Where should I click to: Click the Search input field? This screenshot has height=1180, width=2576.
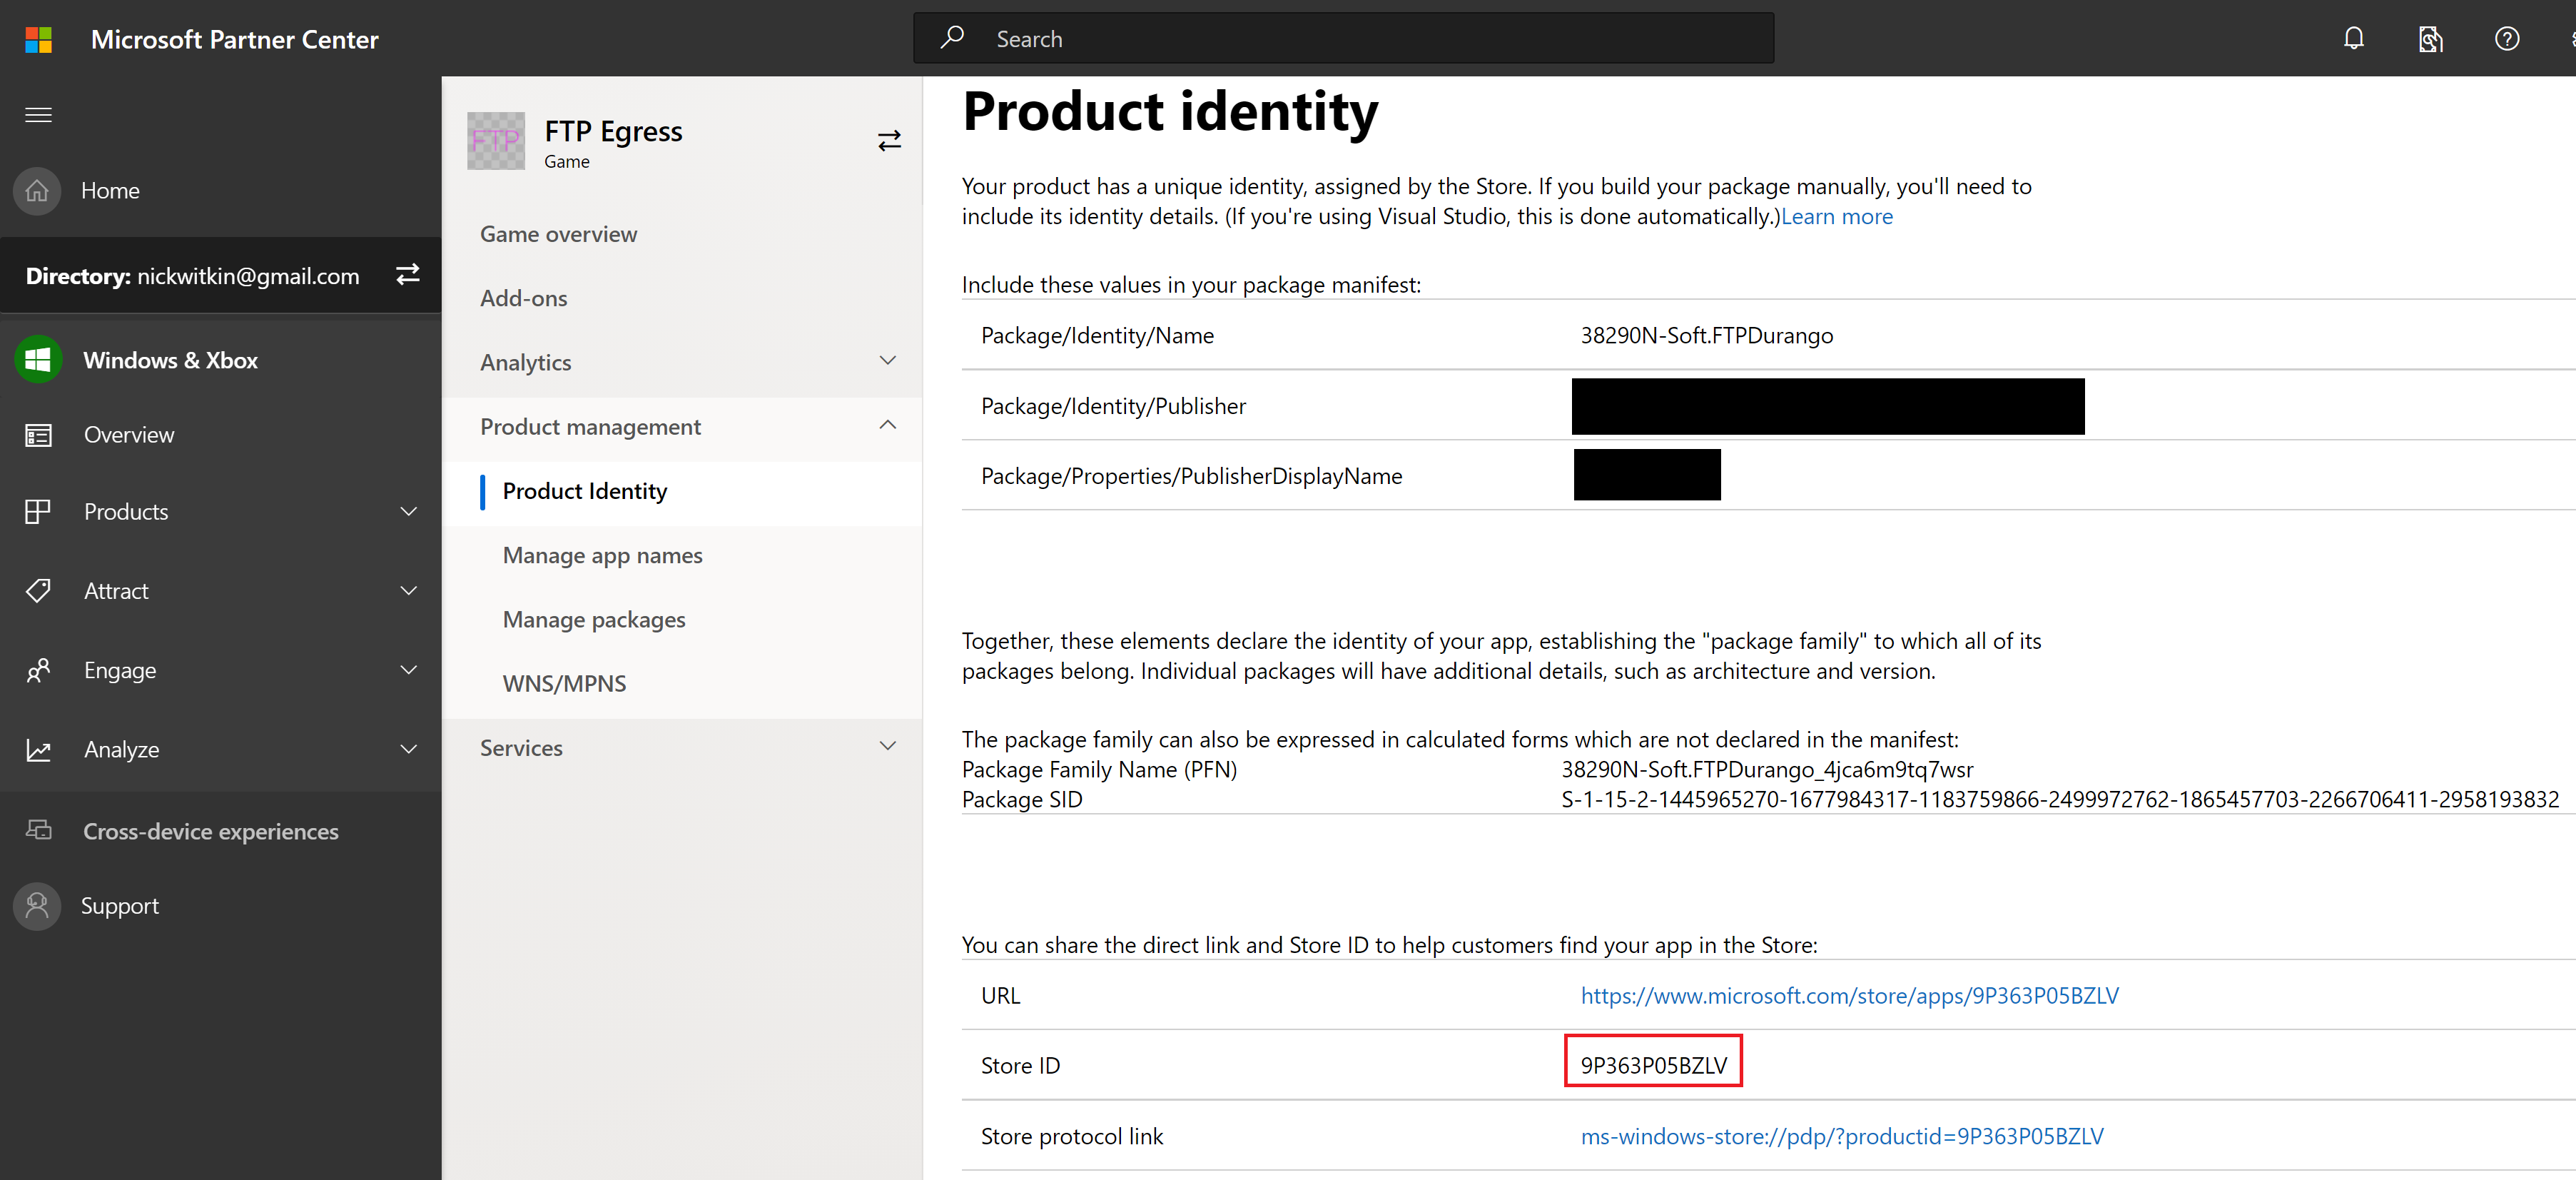(x=1343, y=38)
